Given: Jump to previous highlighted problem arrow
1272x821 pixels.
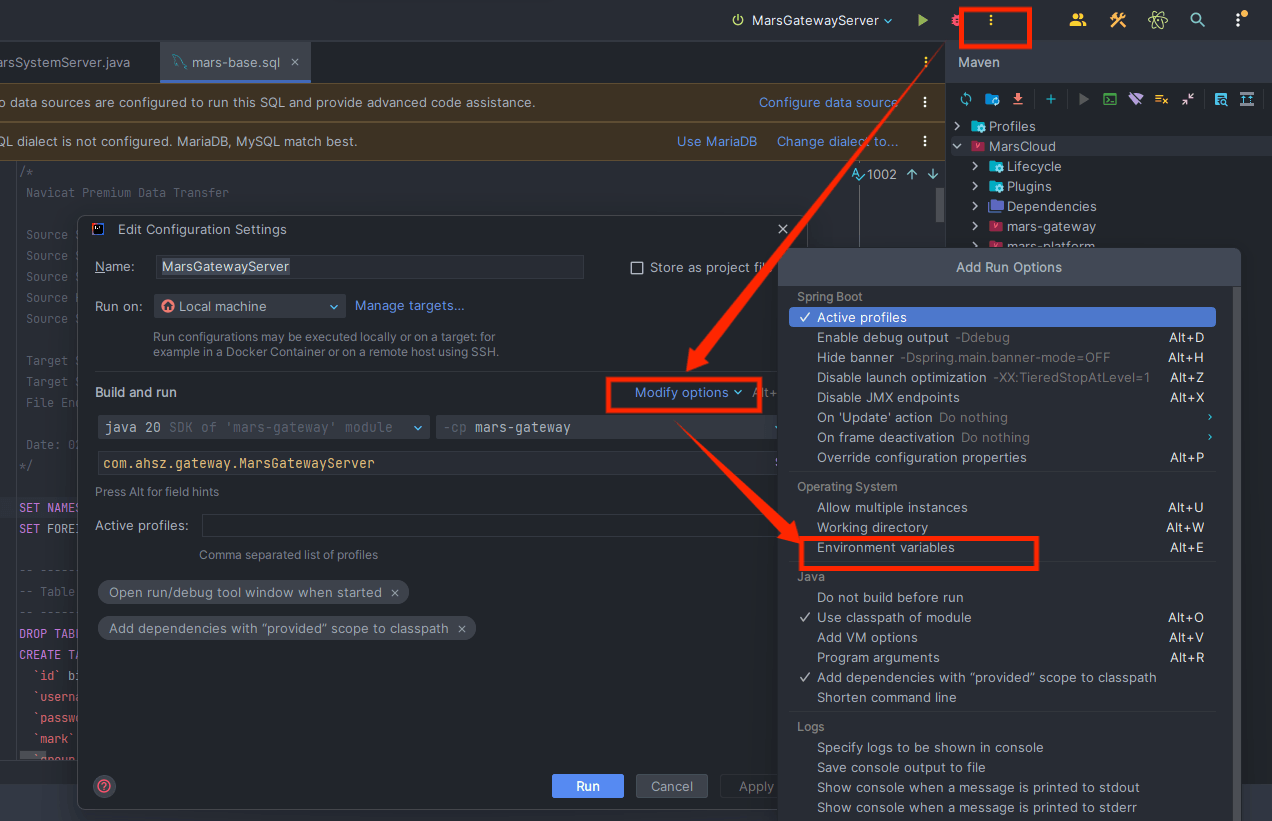Looking at the screenshot, I should (912, 174).
